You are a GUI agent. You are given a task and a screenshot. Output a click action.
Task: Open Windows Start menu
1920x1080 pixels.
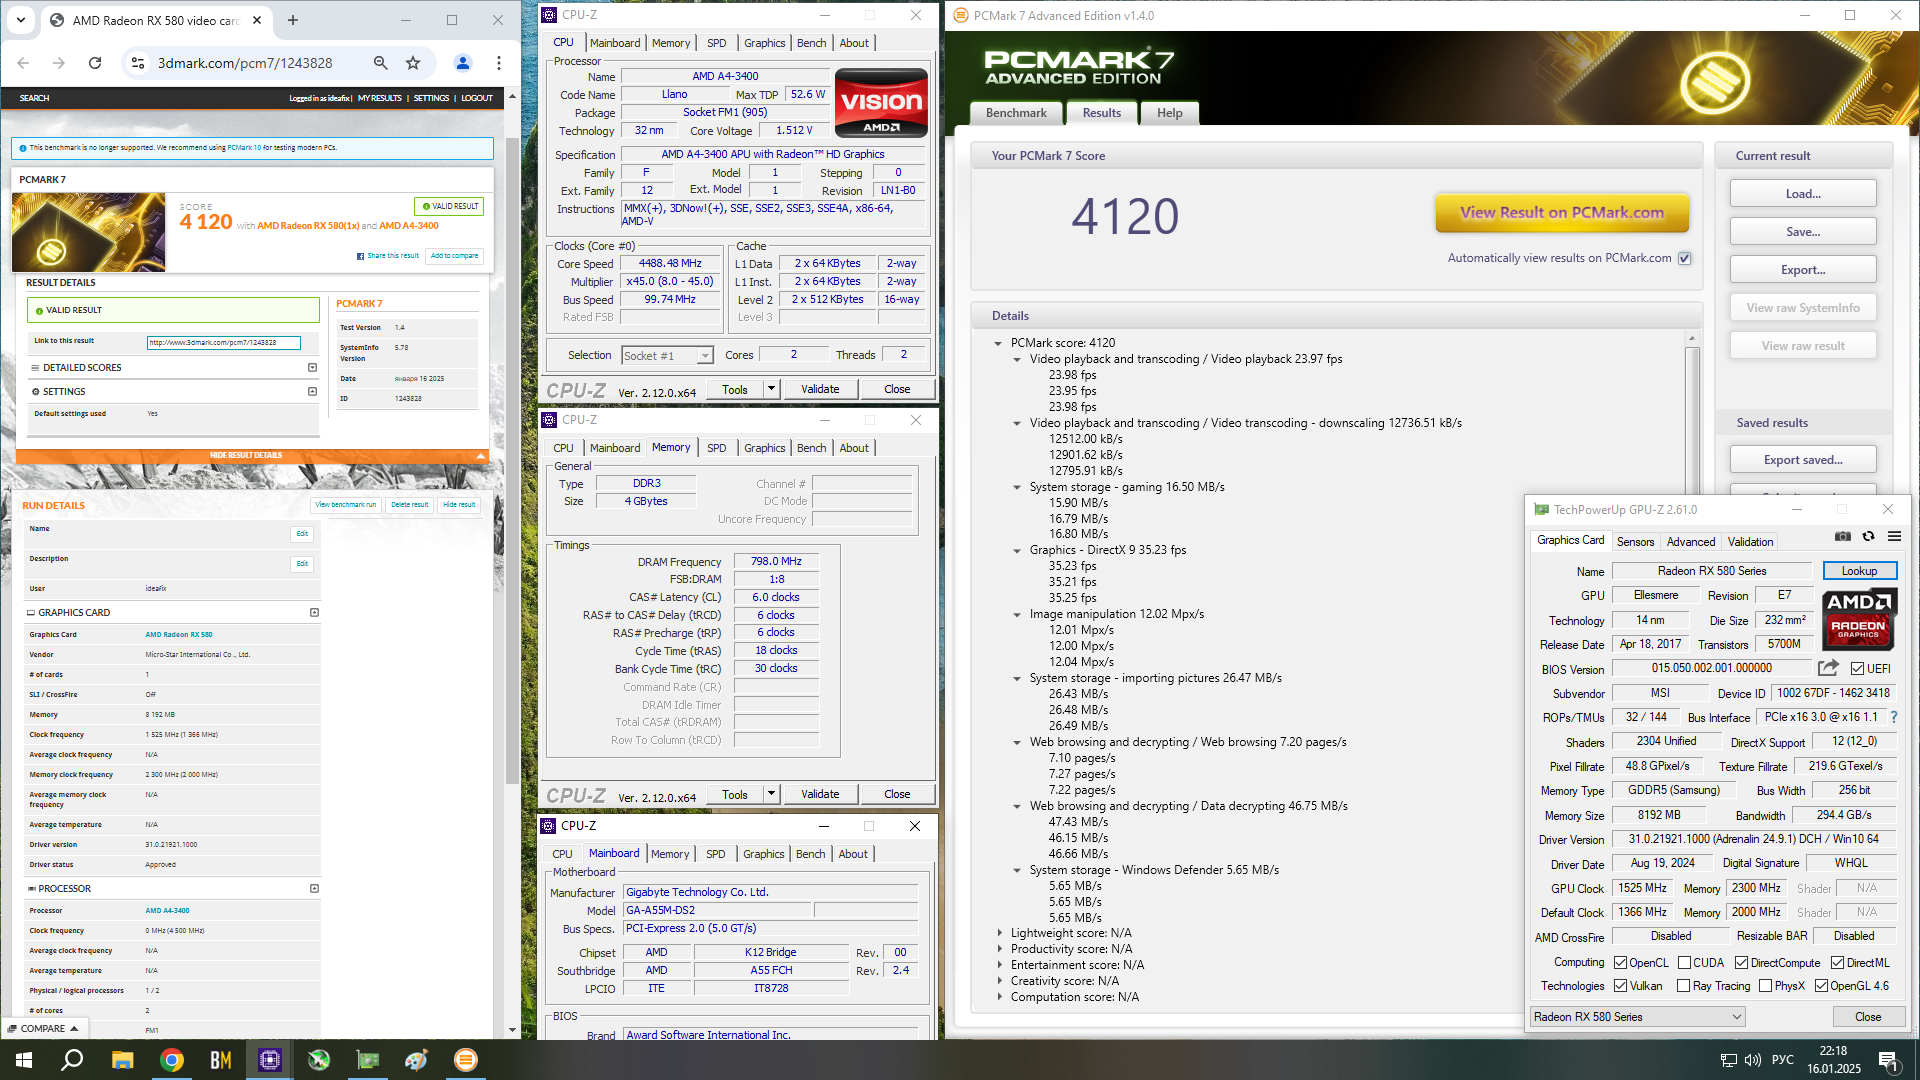(24, 1060)
